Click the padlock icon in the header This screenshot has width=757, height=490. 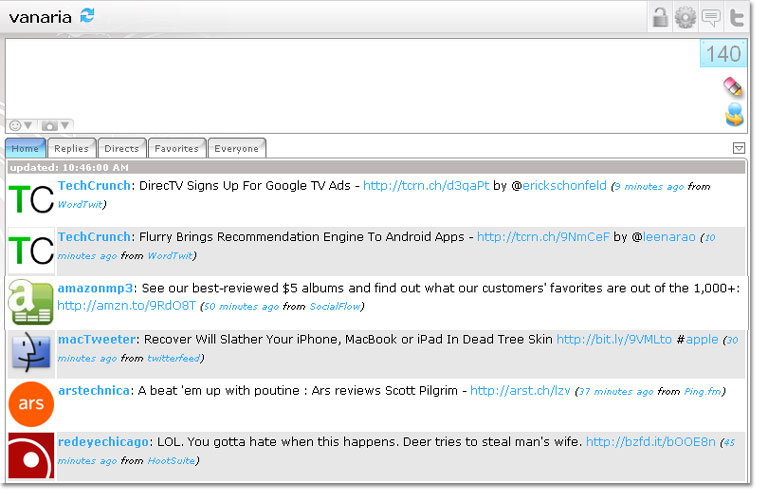click(x=659, y=17)
